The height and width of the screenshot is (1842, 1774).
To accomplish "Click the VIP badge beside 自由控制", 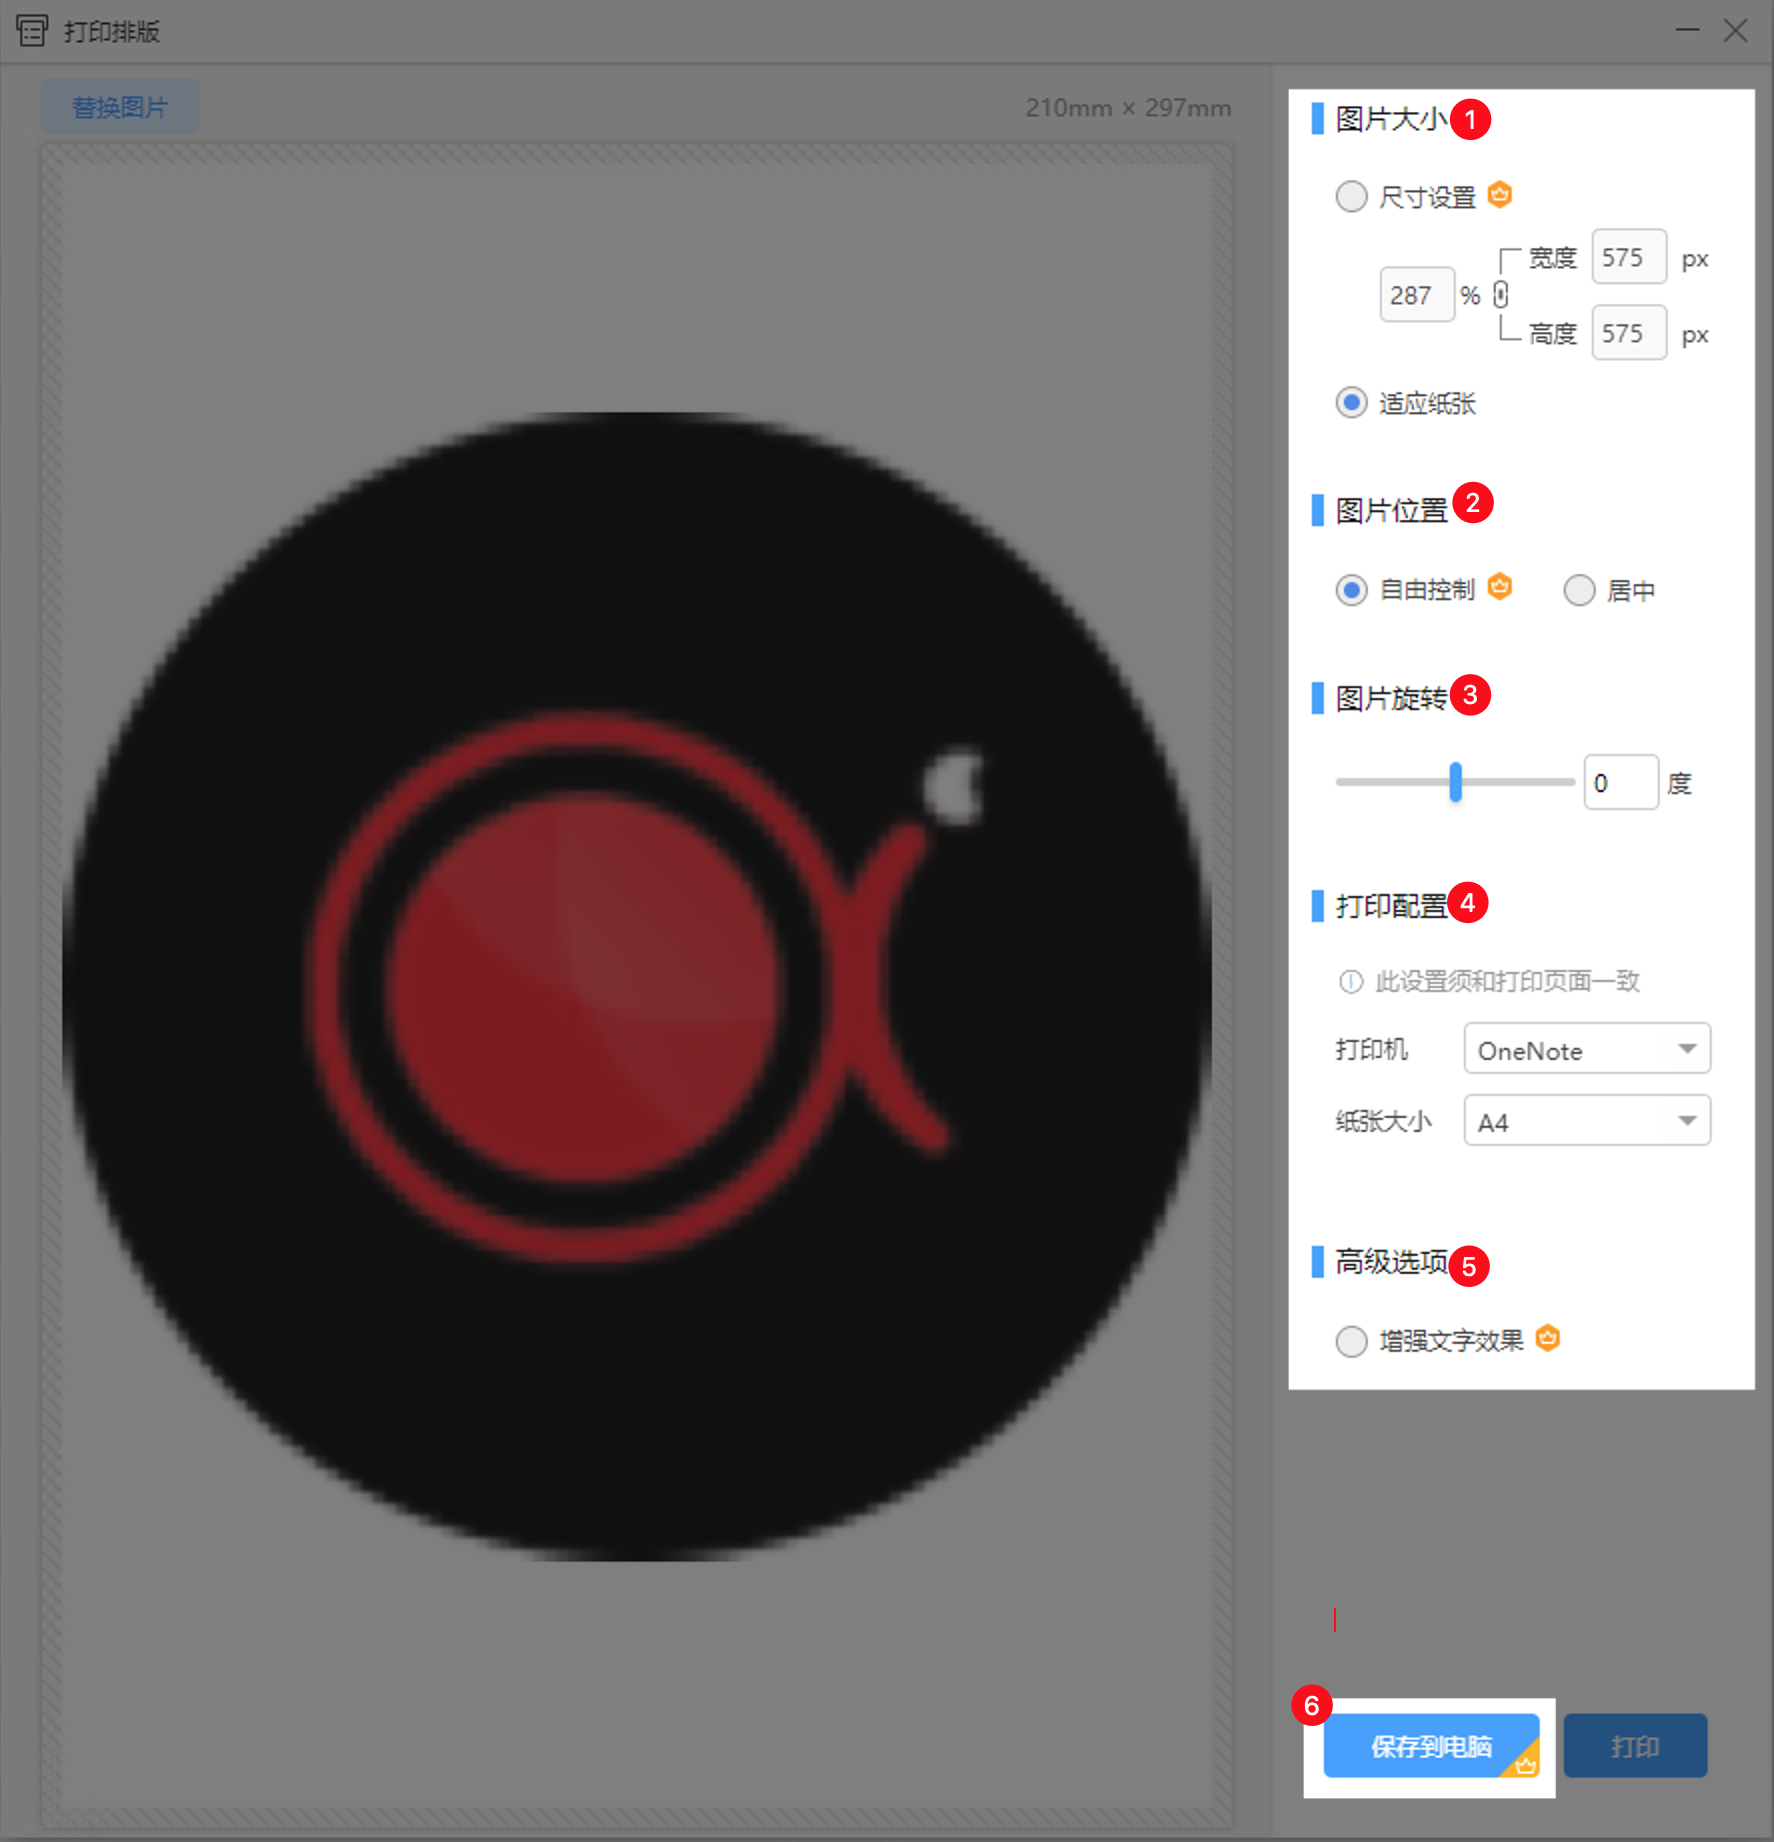I will pyautogui.click(x=1499, y=587).
